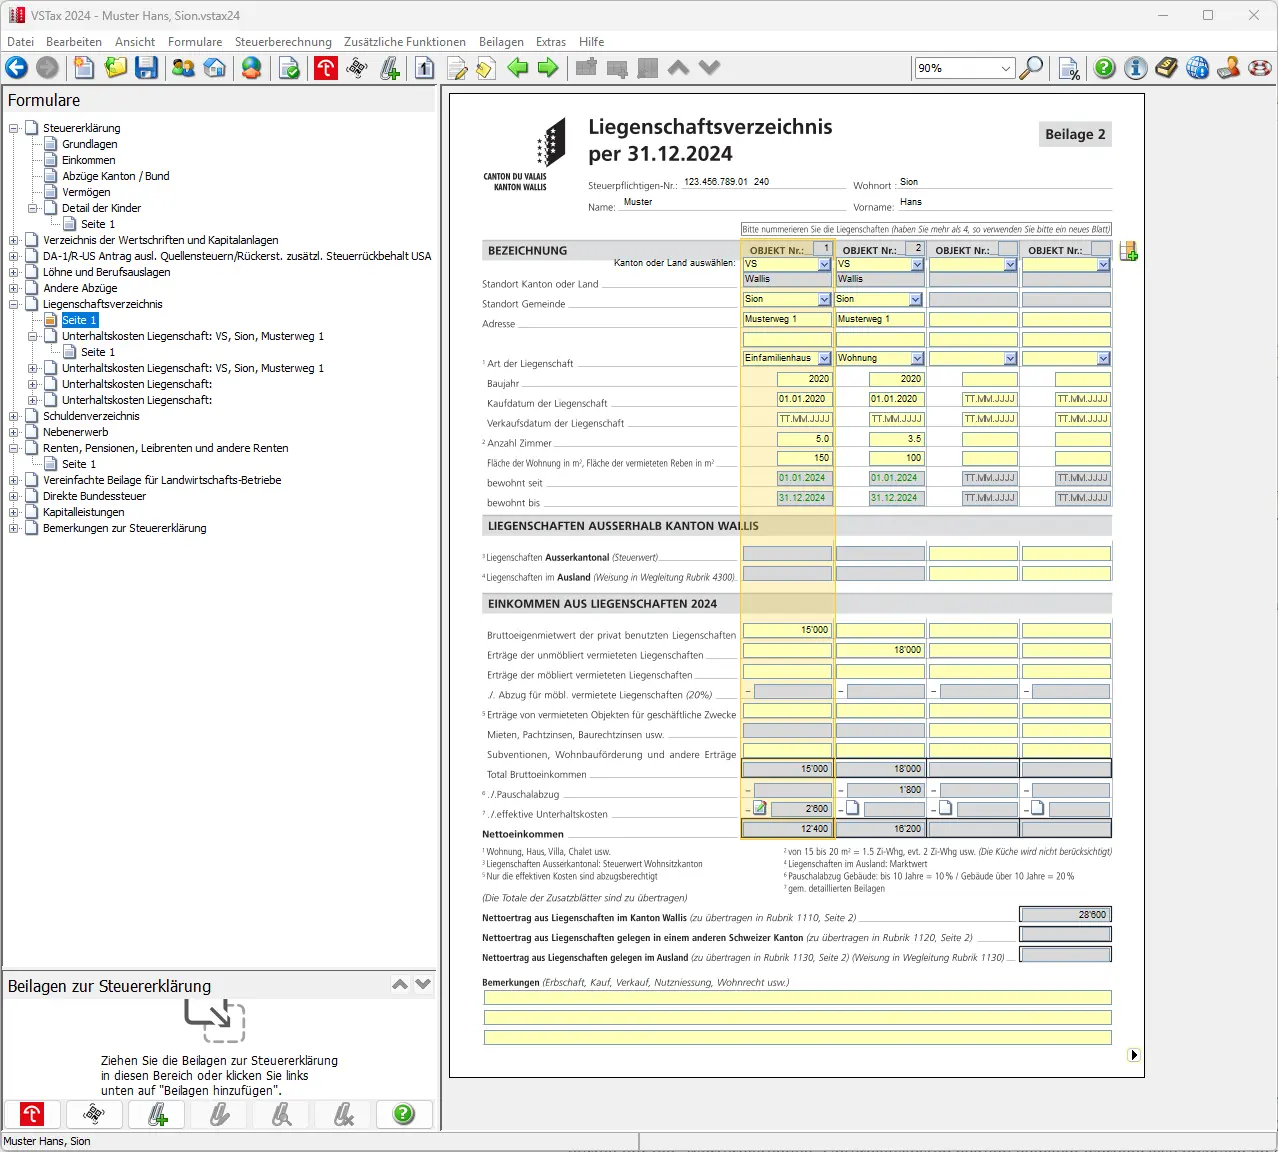Open the Einfamilienhaus property type dropdown

824,359
